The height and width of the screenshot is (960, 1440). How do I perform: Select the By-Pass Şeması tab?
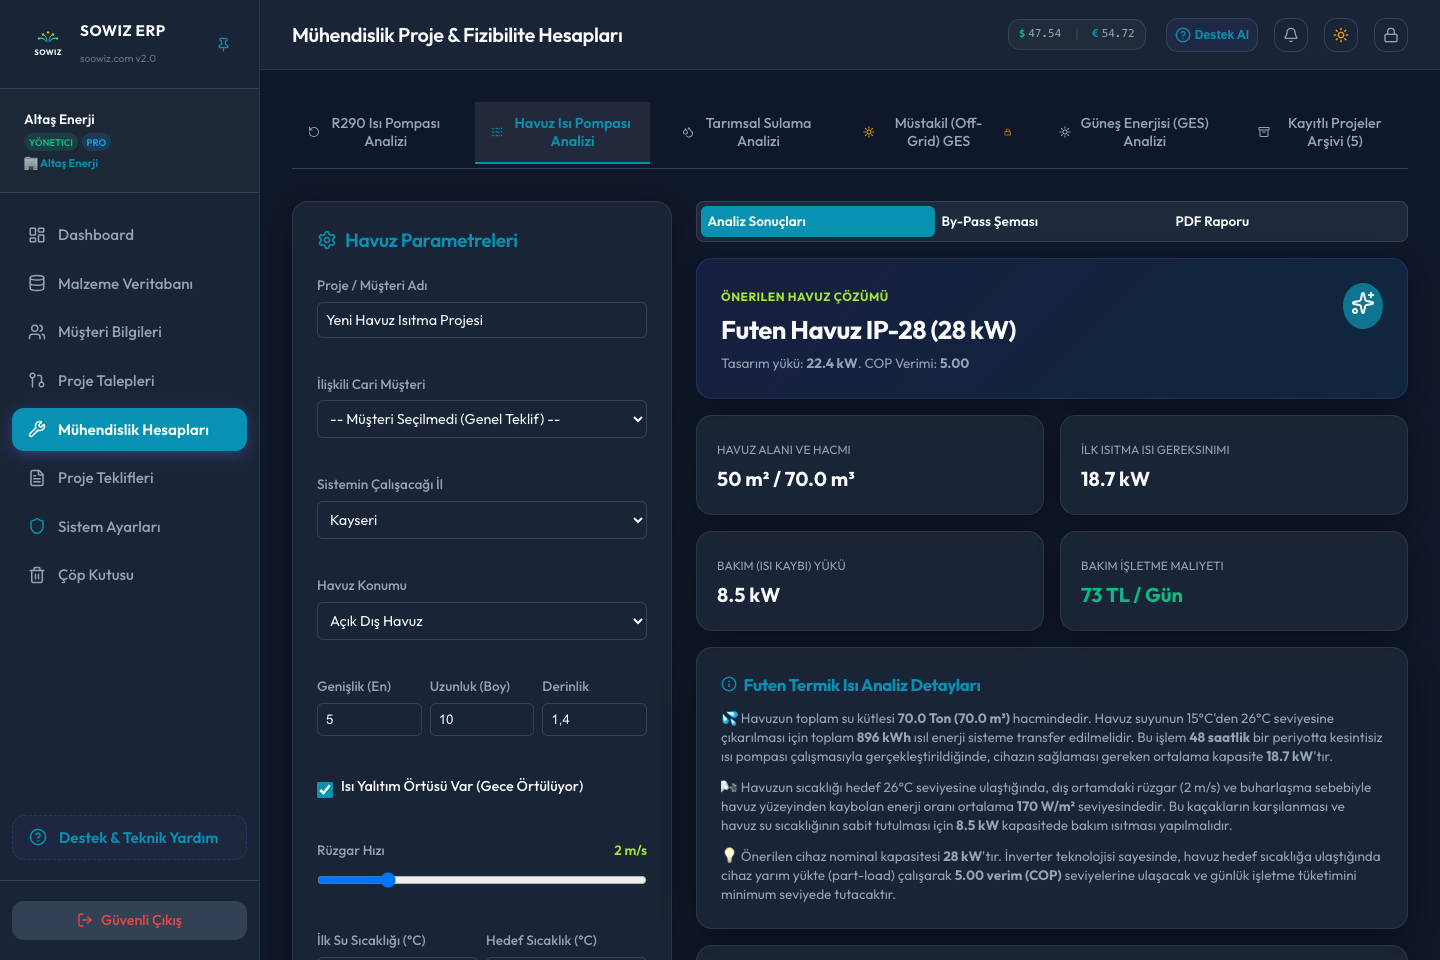point(1052,221)
